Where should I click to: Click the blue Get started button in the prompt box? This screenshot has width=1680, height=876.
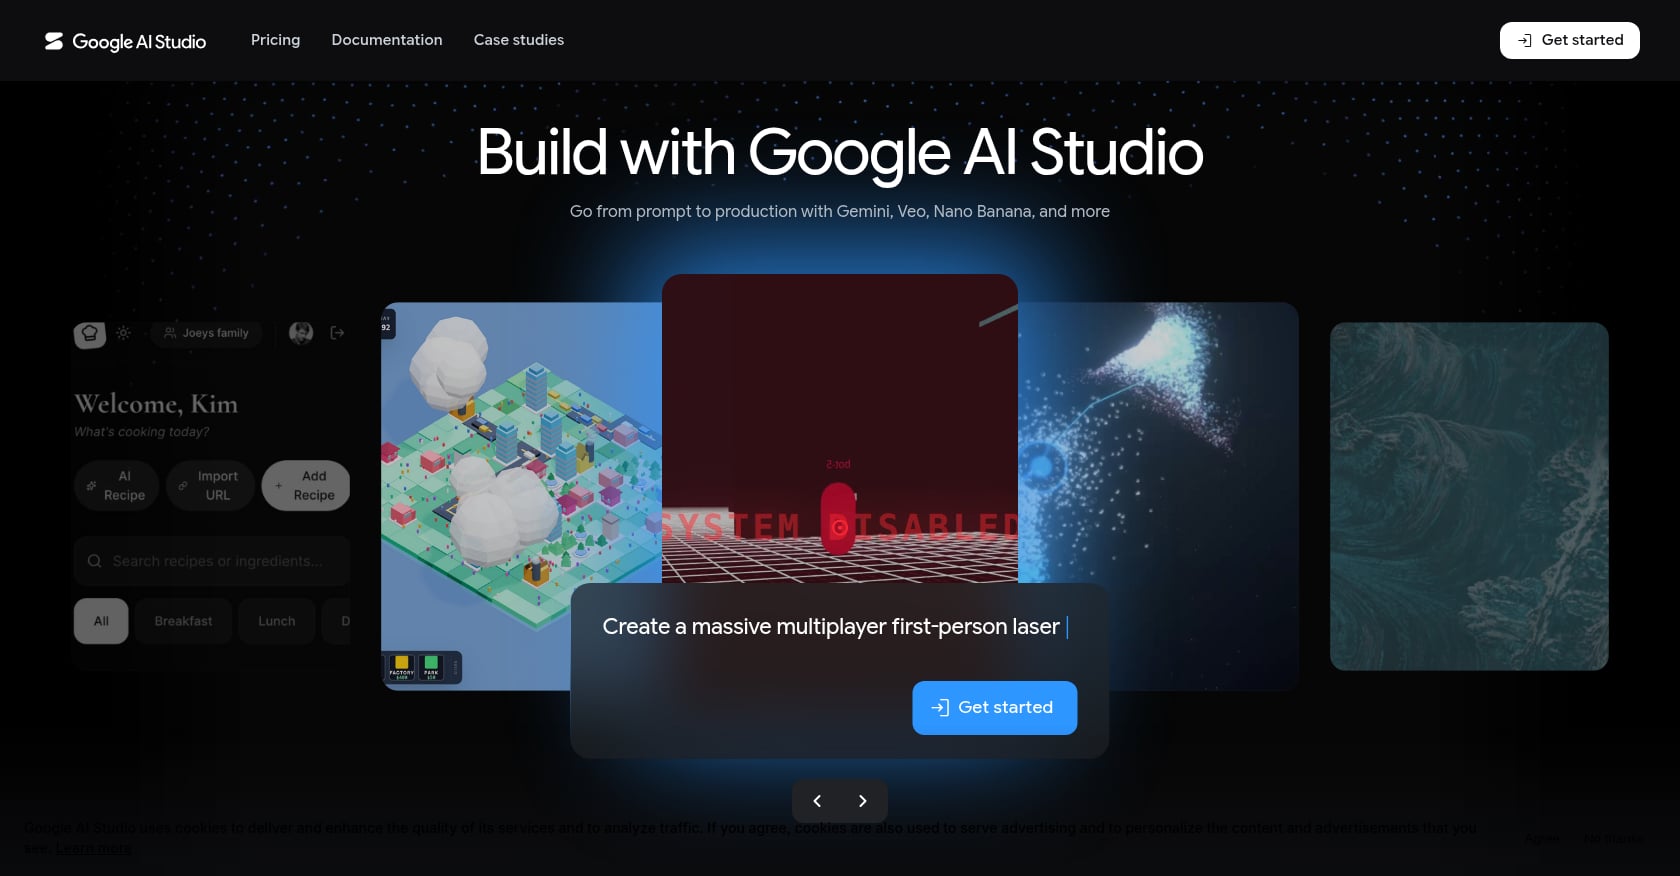tap(994, 708)
